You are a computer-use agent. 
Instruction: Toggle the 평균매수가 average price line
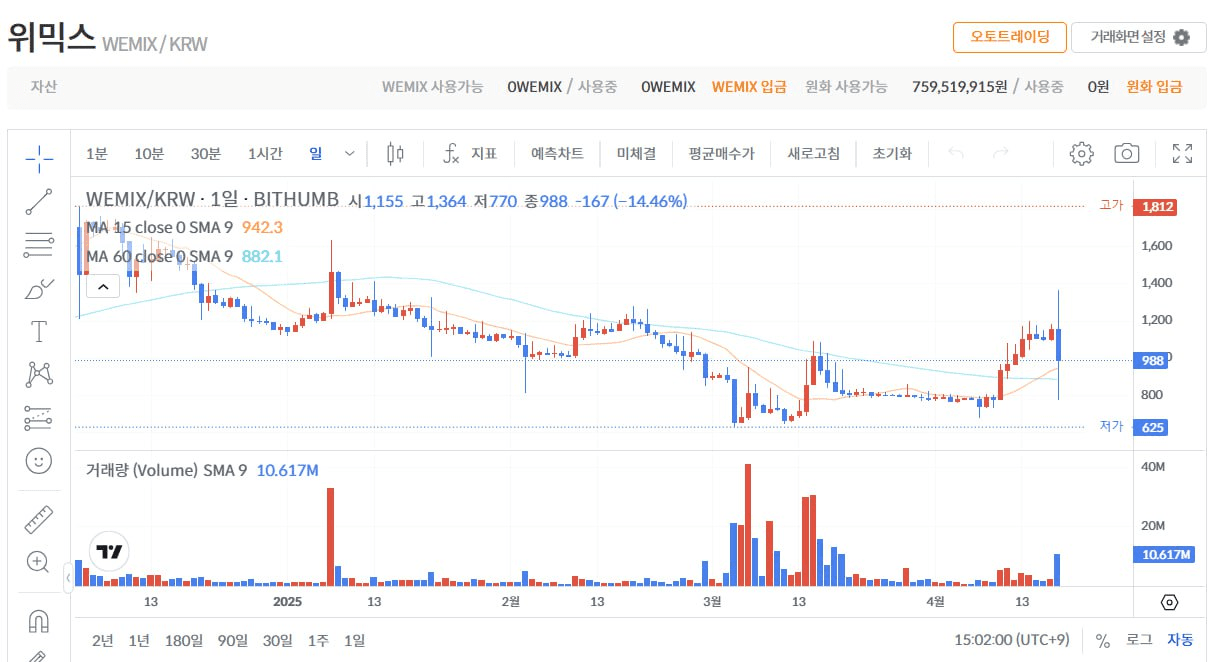(721, 154)
